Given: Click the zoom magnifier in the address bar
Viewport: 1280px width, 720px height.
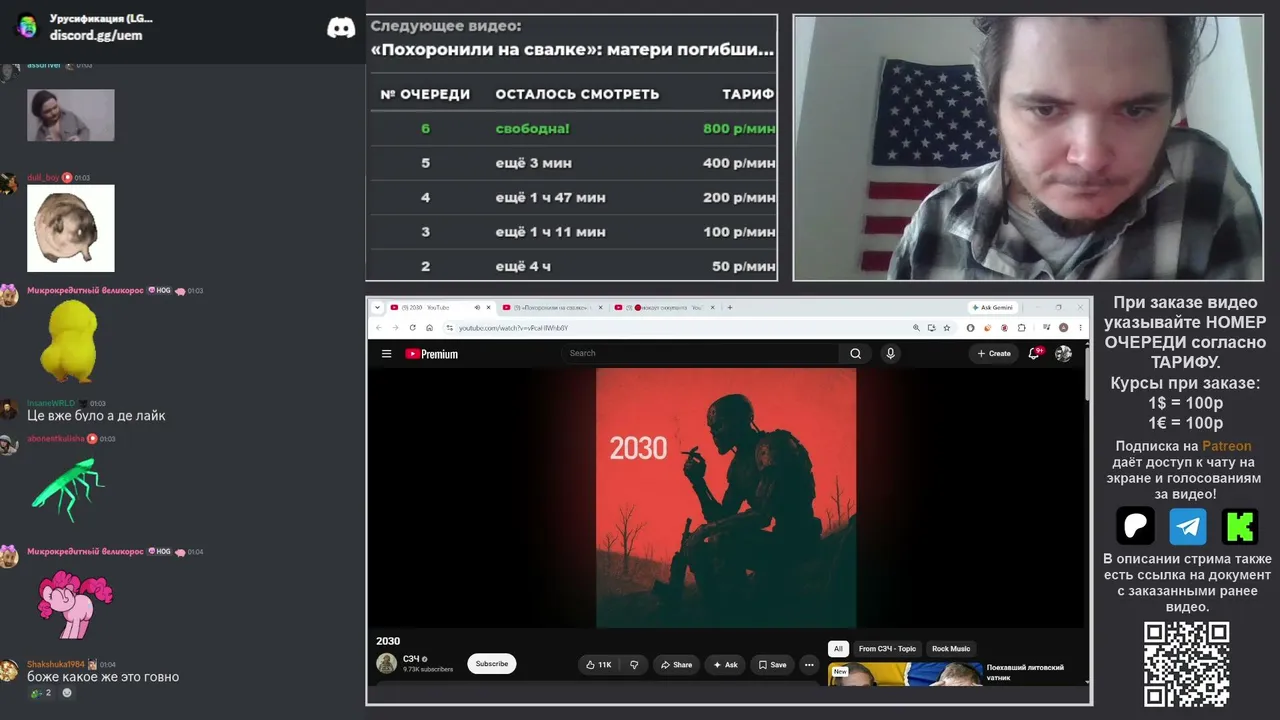Looking at the screenshot, I should (916, 328).
